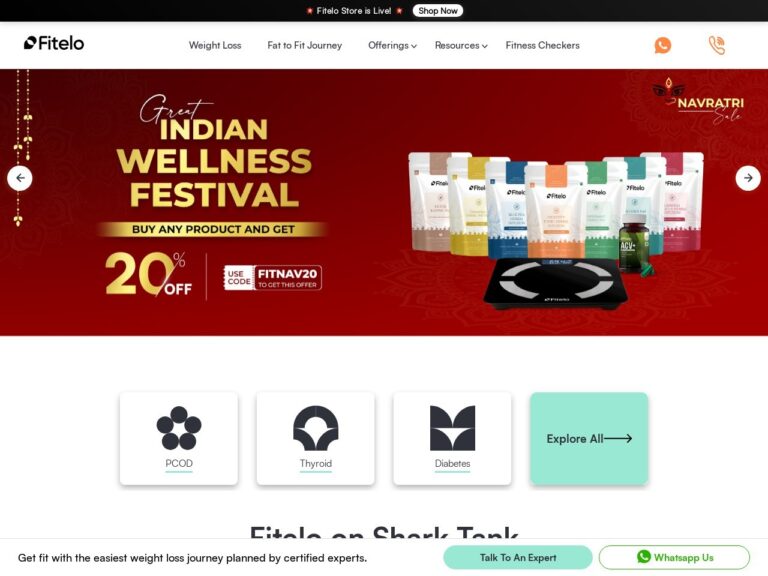Viewport: 768px width, 576px height.
Task: Click the orange WhatsApp chat icon in header
Action: 662,45
